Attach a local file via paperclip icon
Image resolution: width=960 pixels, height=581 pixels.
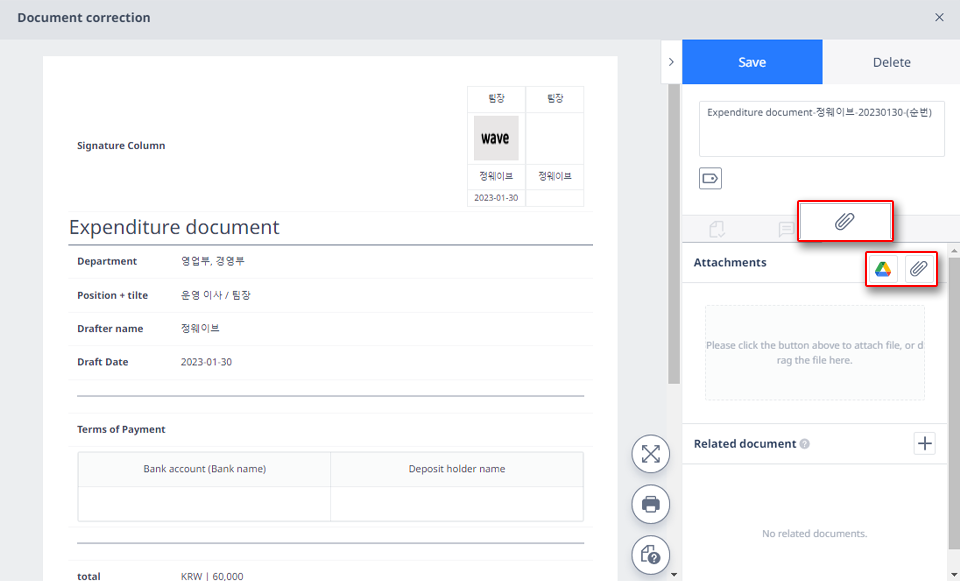(920, 269)
